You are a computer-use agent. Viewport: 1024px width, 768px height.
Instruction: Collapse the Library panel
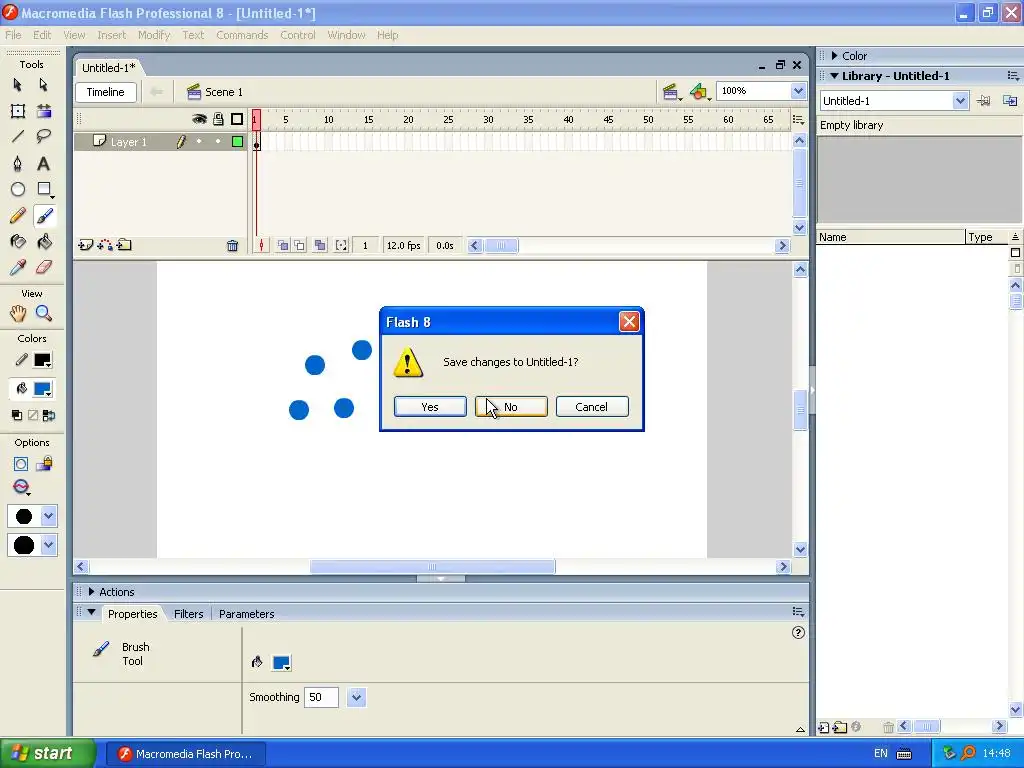click(834, 76)
